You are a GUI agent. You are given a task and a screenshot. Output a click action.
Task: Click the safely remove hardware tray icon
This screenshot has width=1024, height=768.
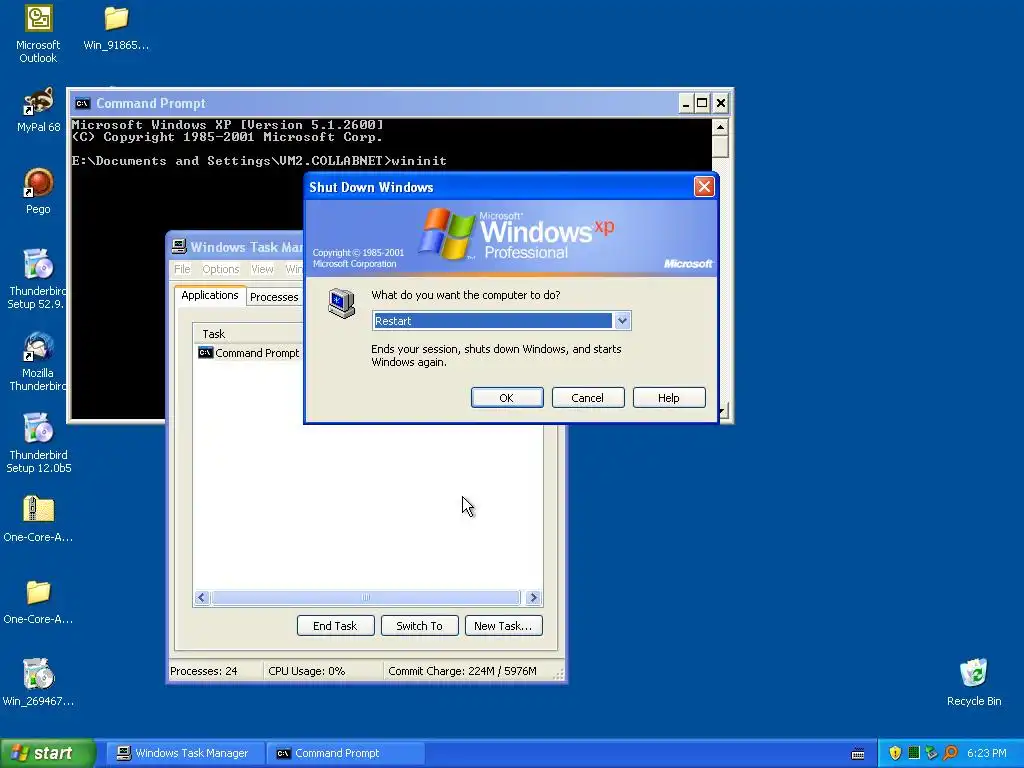(x=931, y=753)
